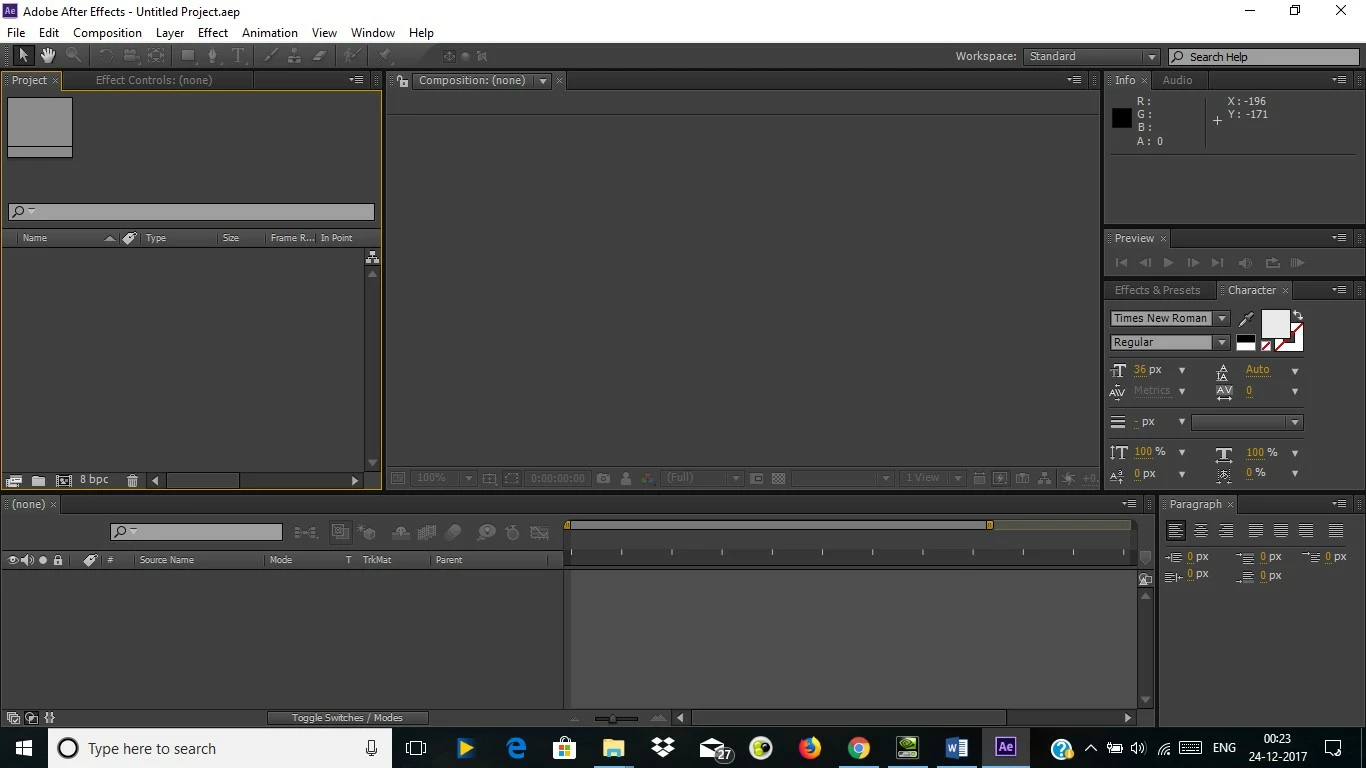The height and width of the screenshot is (768, 1366).
Task: Delete selected project items with trash icon
Action: click(132, 481)
